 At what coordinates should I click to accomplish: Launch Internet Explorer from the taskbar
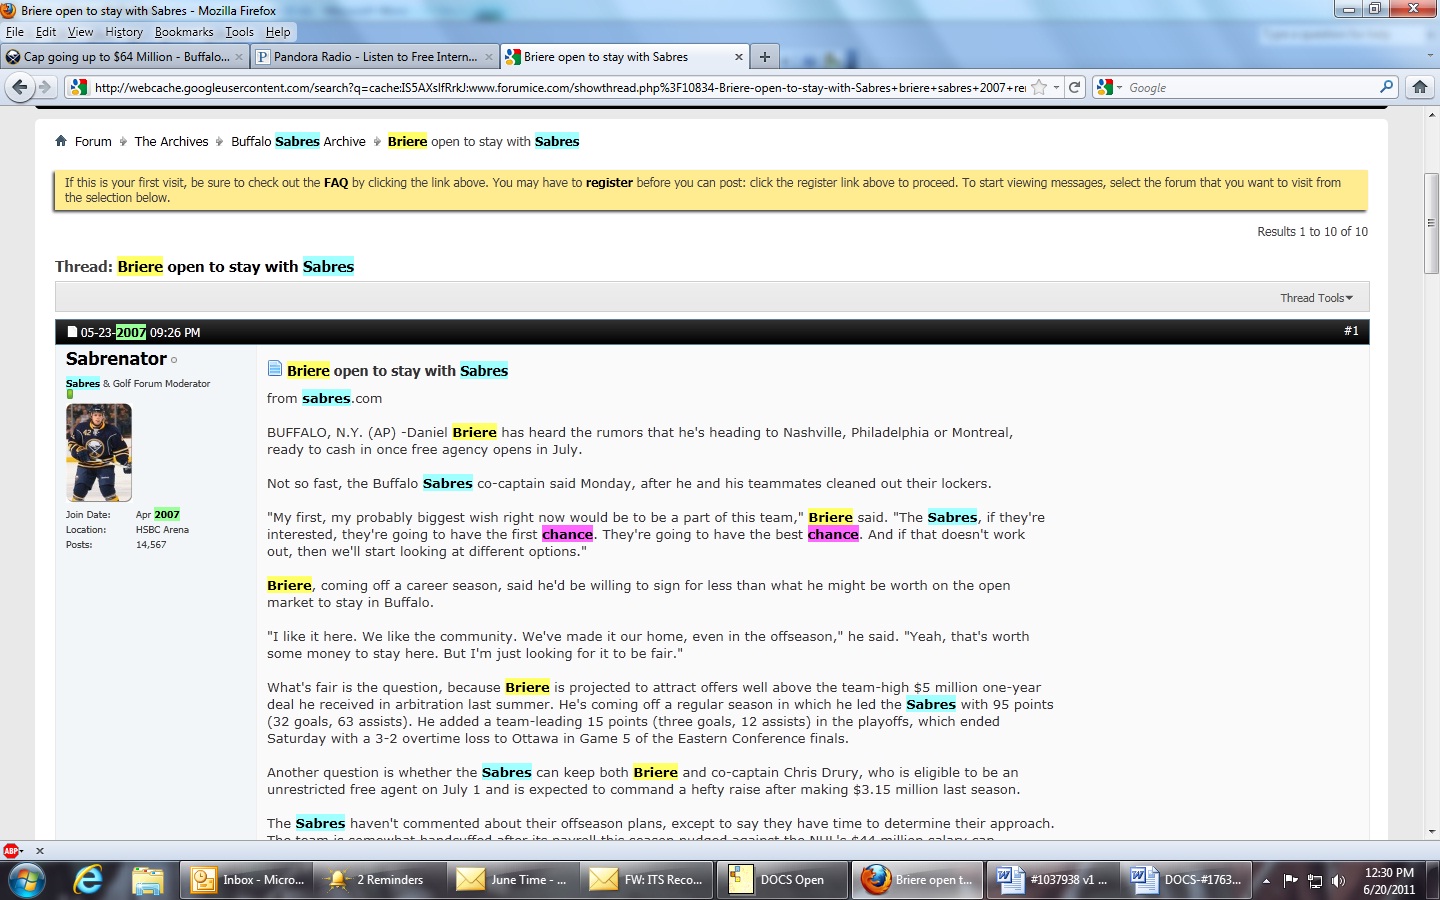88,880
